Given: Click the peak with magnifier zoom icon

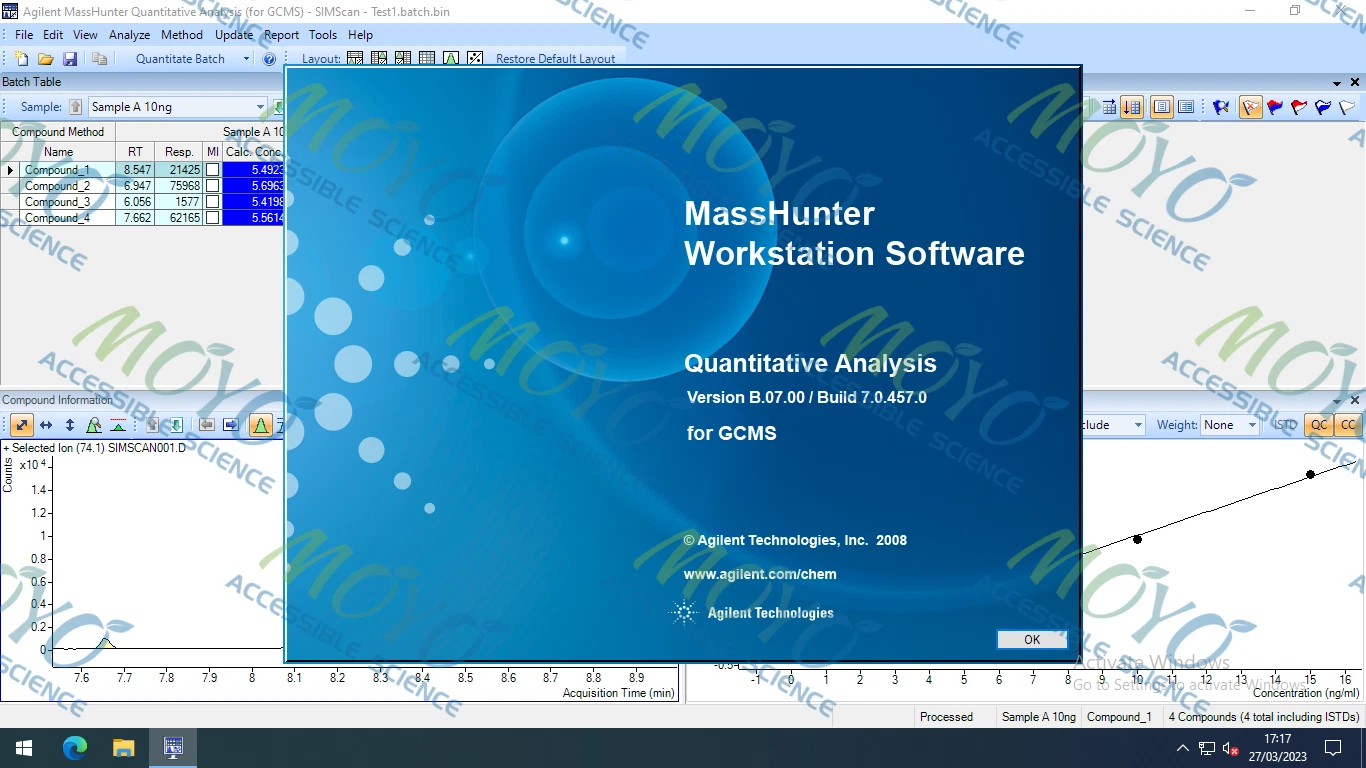Looking at the screenshot, I should click(x=94, y=425).
